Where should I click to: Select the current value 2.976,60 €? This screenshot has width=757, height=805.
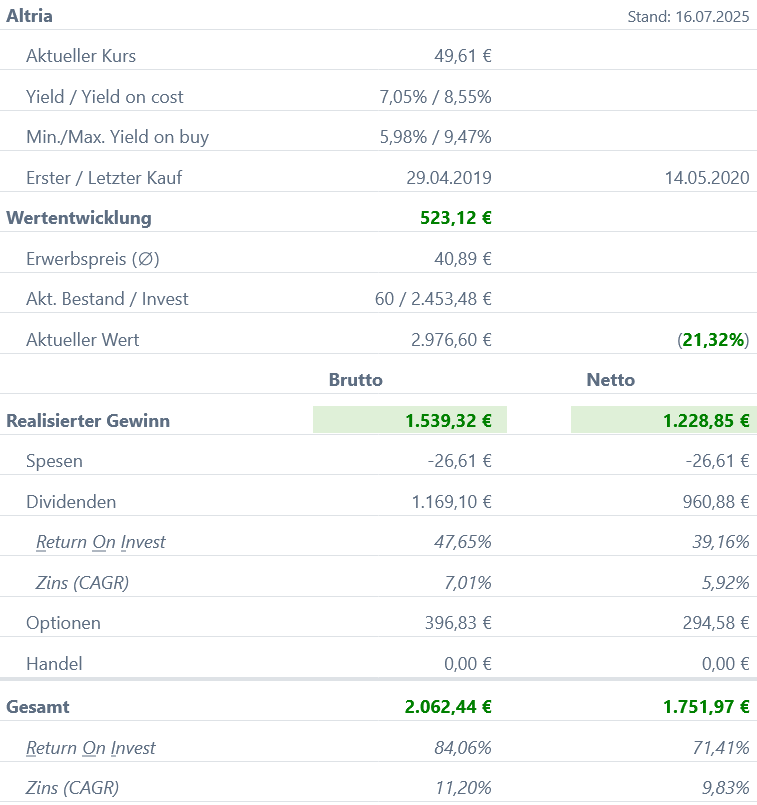coord(452,340)
